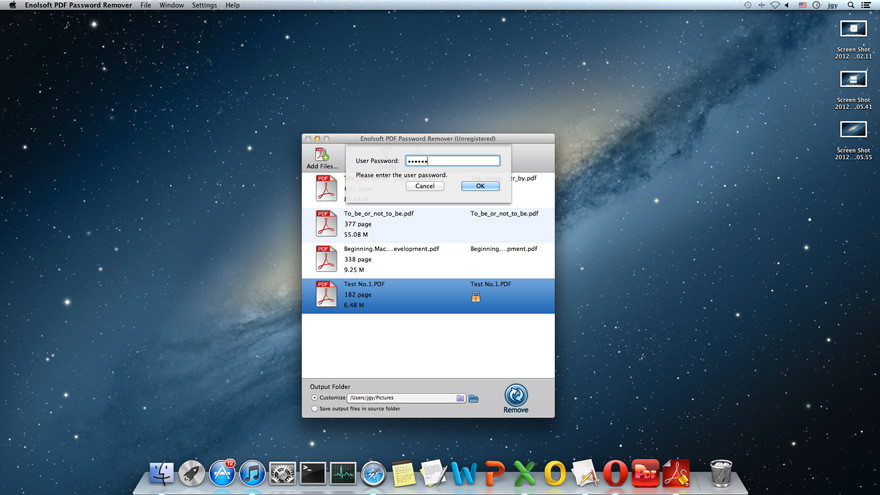Open the Wi-Fi status menu
880x495 pixels.
pyautogui.click(x=773, y=5)
